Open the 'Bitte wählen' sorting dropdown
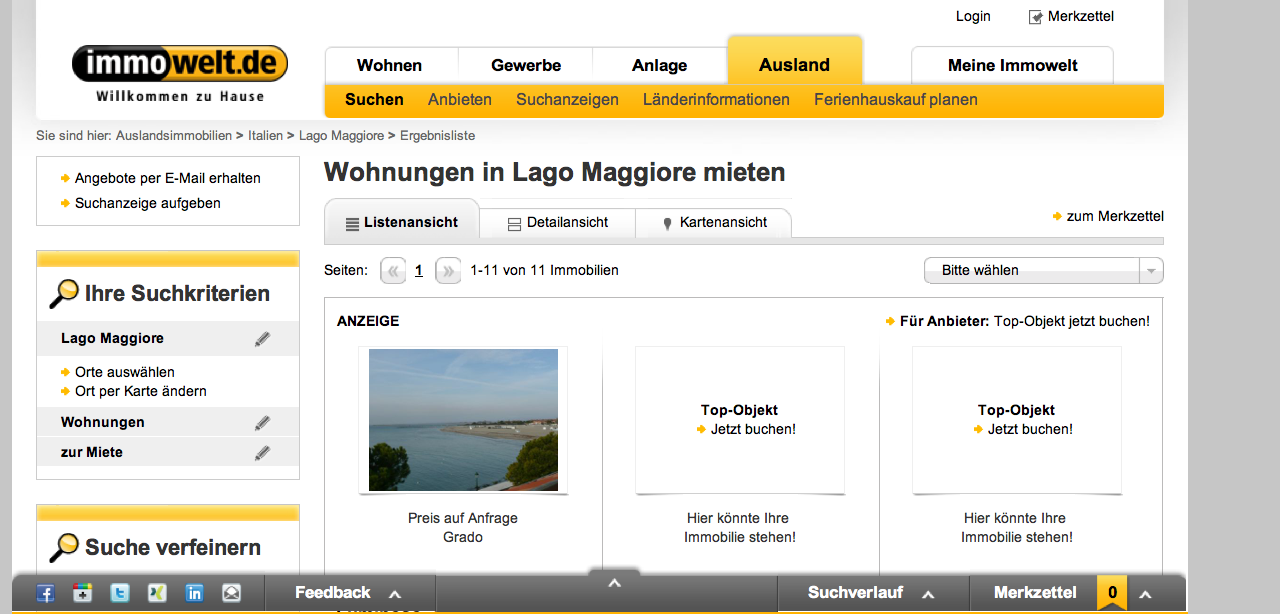 pos(1042,271)
